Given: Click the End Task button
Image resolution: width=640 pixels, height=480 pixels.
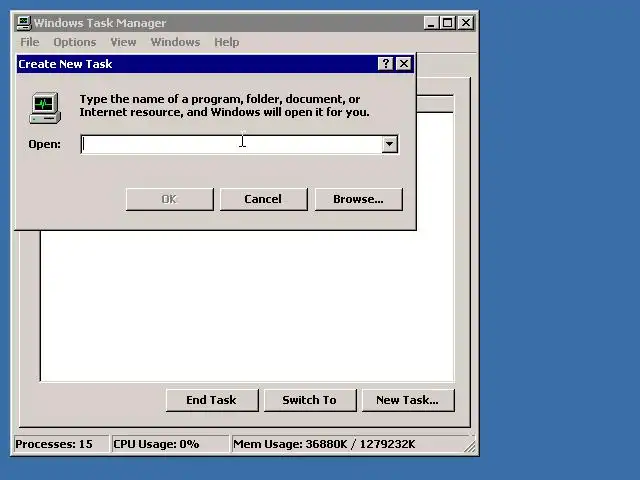Looking at the screenshot, I should pyautogui.click(x=212, y=400).
